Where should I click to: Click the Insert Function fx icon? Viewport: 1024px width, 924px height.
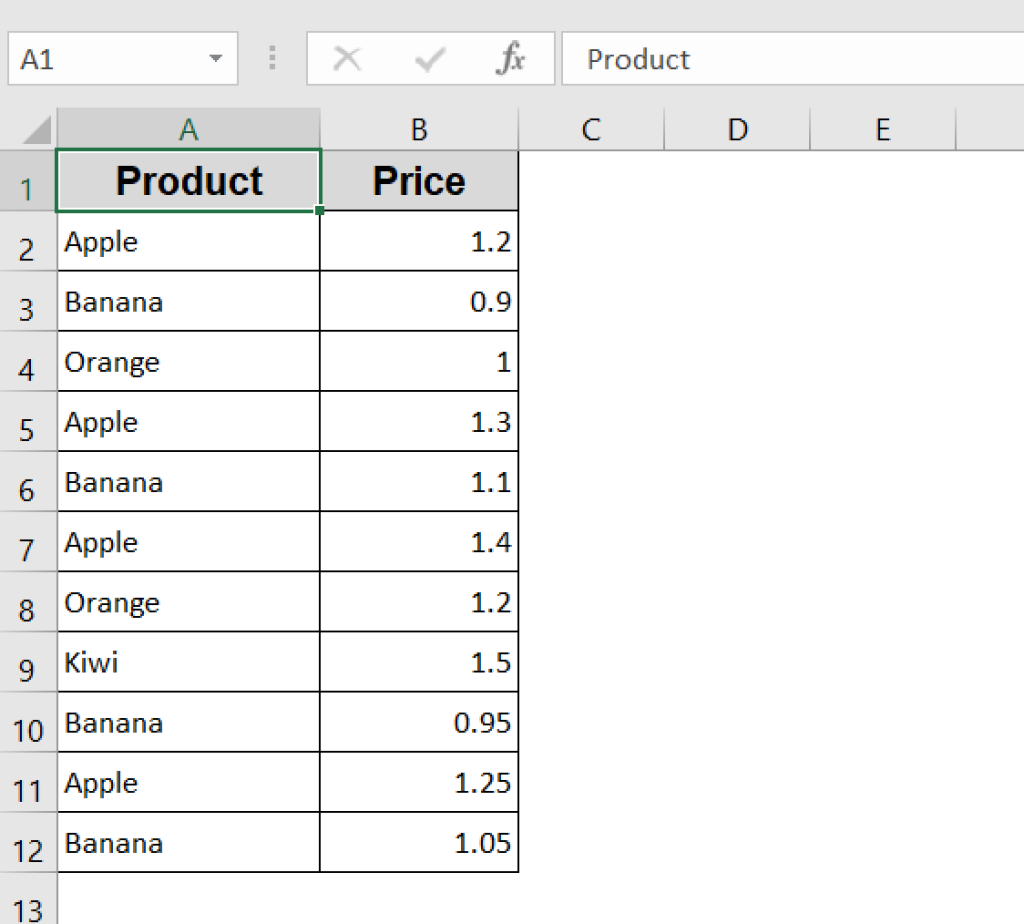tap(510, 59)
